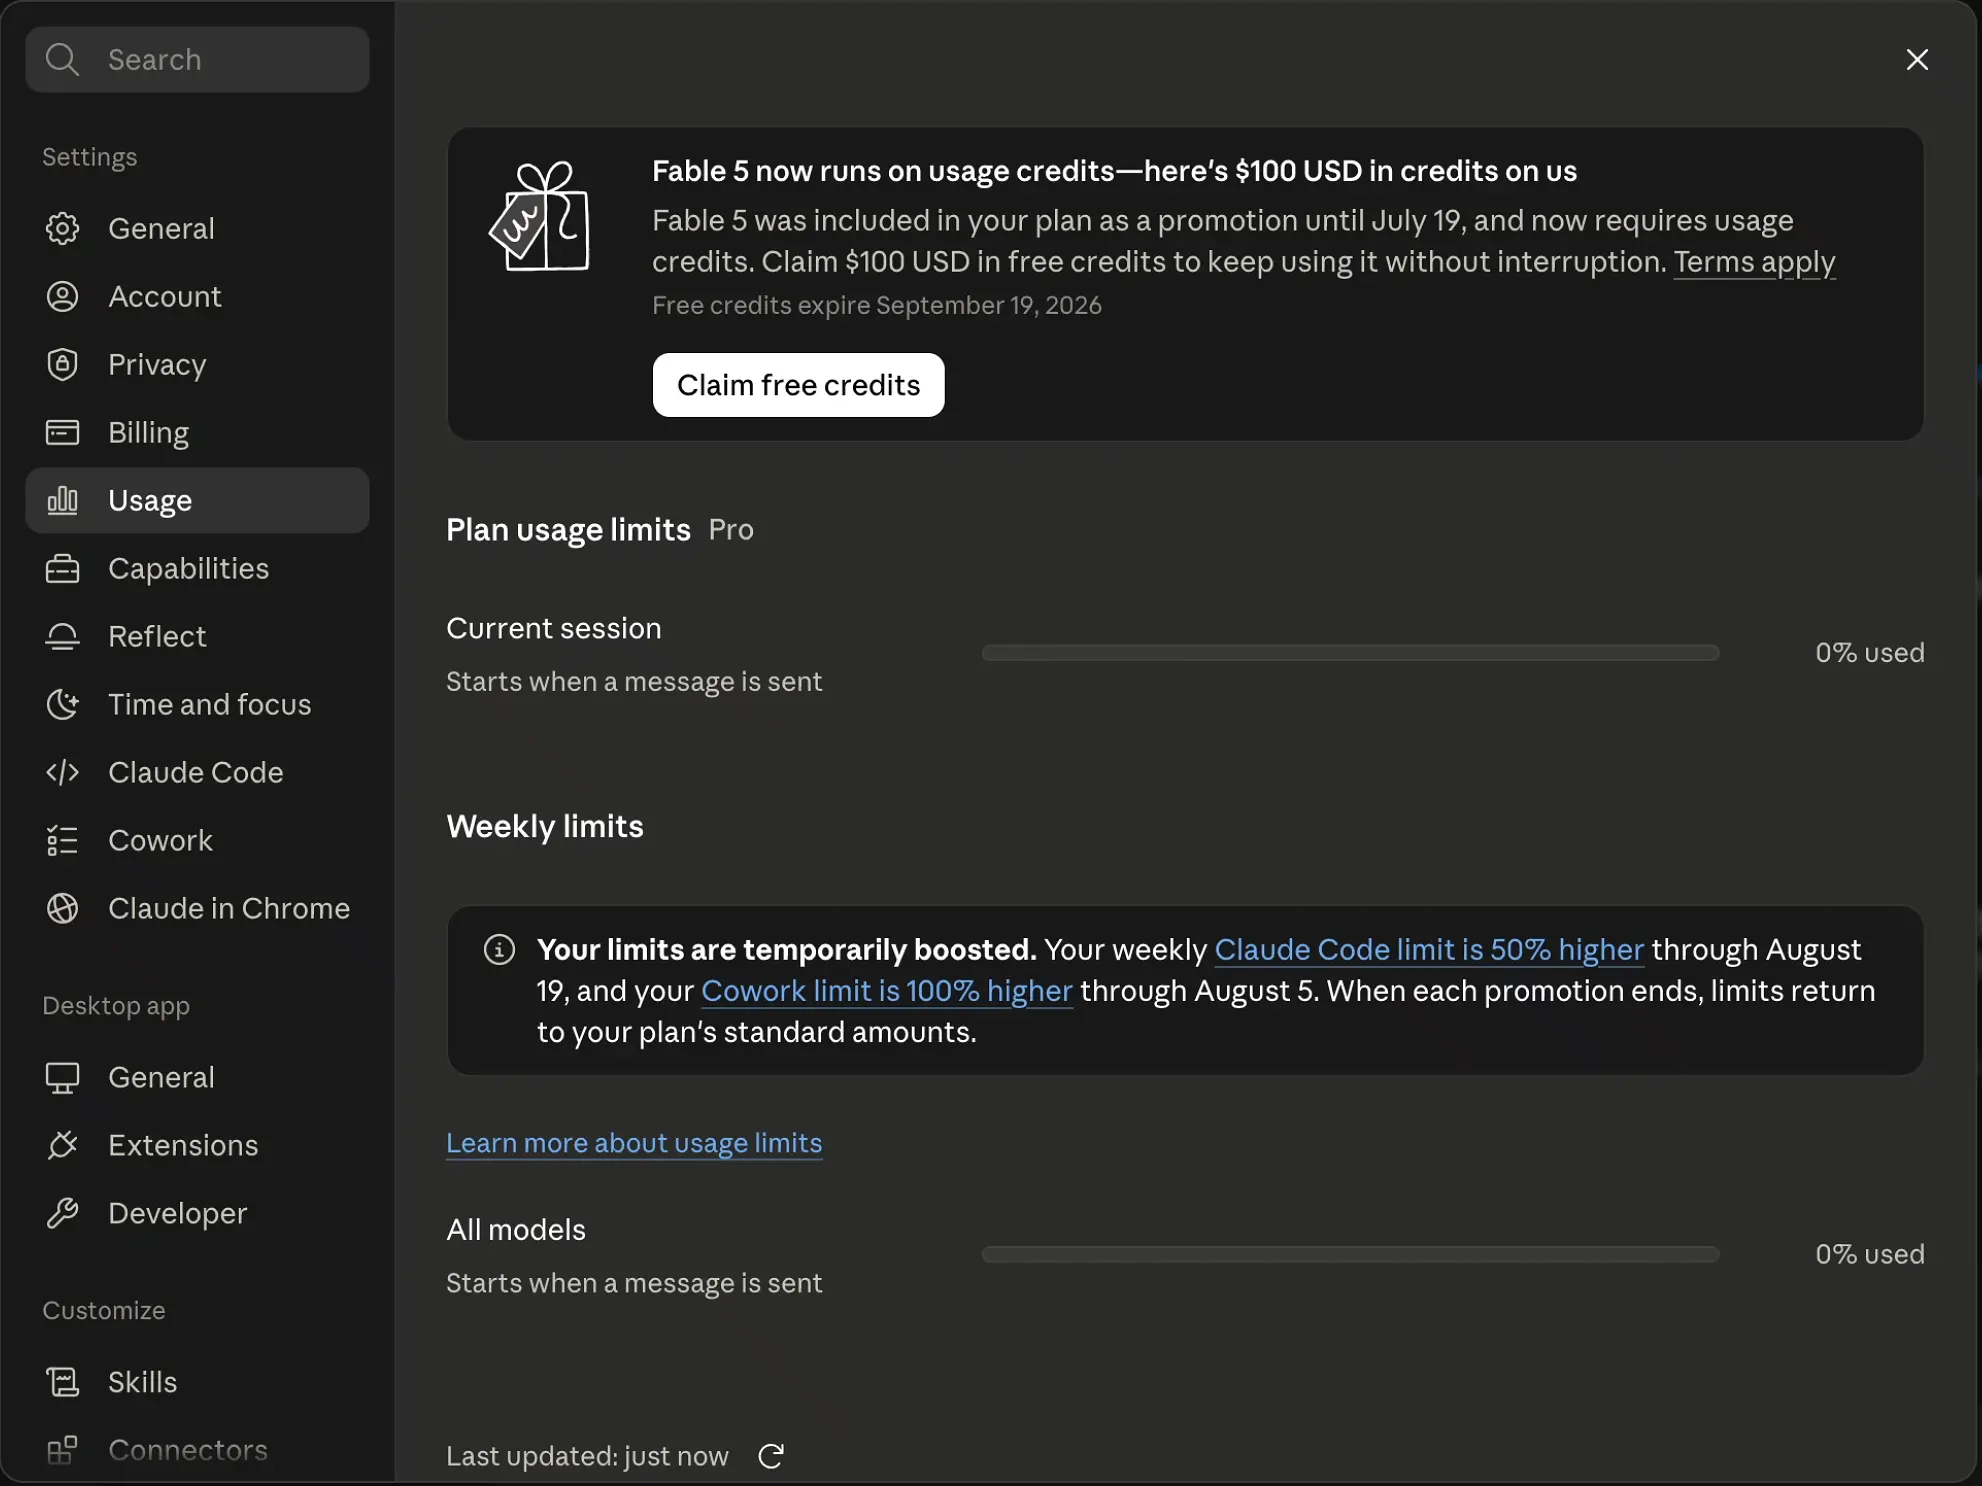1982x1486 pixels.
Task: Open the Billing section
Action: (197, 432)
